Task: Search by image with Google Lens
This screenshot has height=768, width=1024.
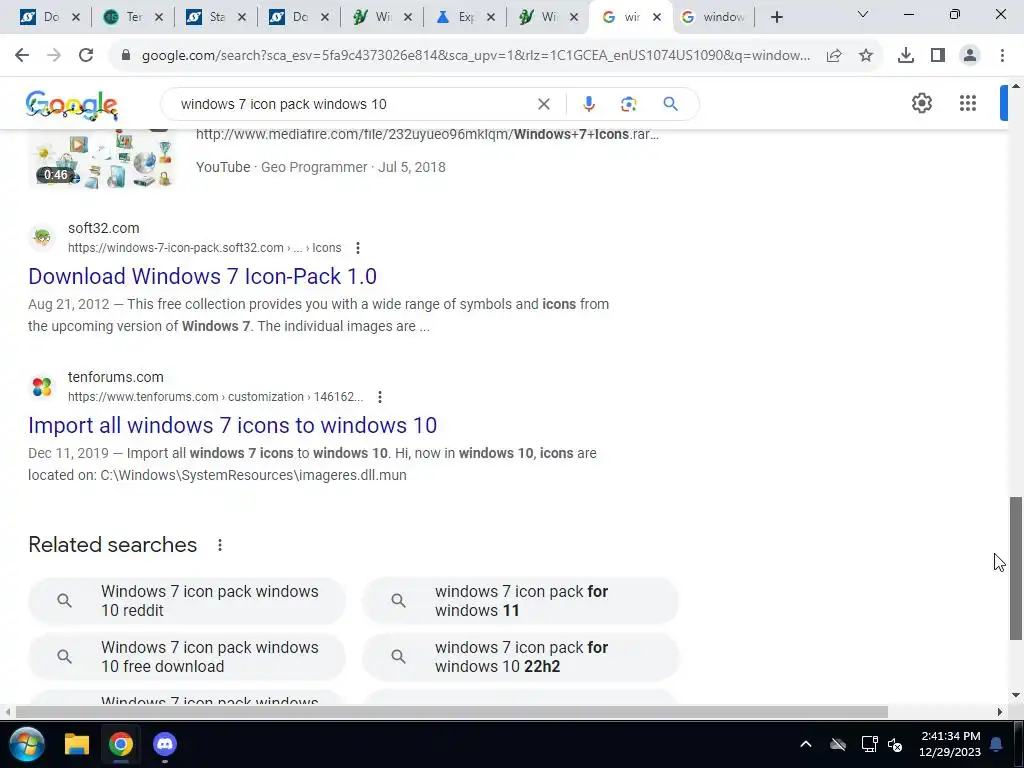Action: pos(628,104)
